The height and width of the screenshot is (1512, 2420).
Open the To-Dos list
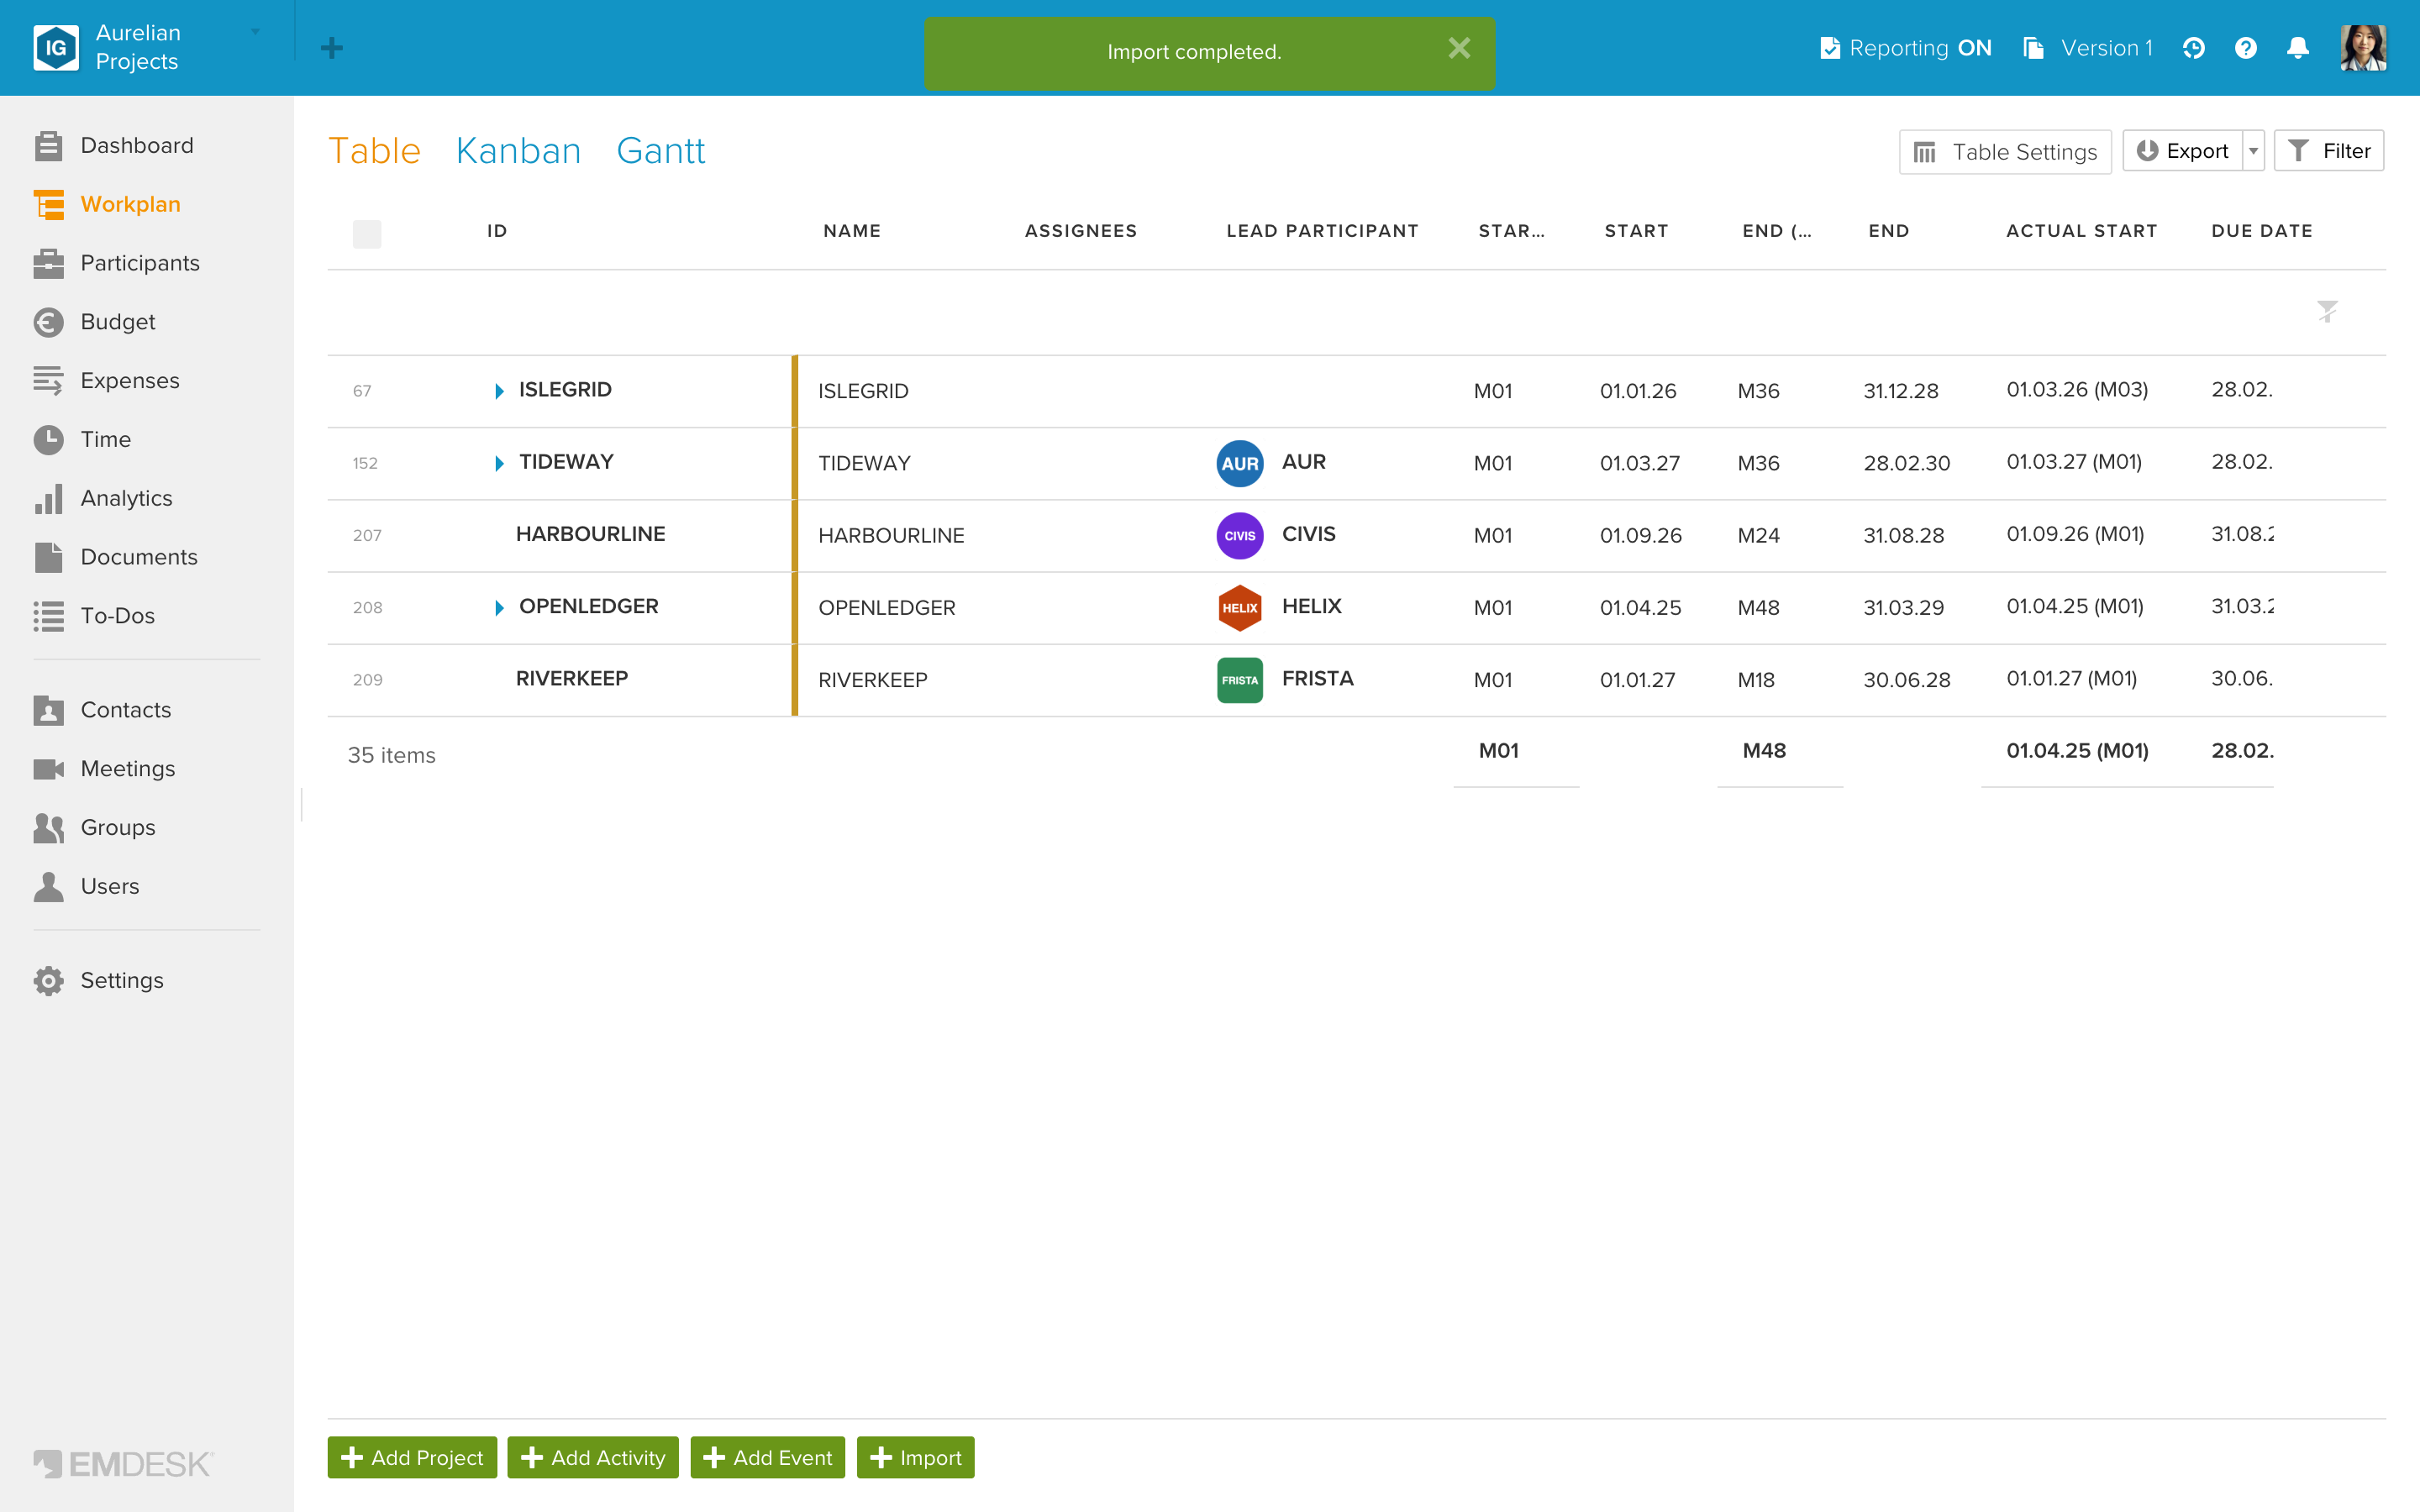tap(94, 616)
